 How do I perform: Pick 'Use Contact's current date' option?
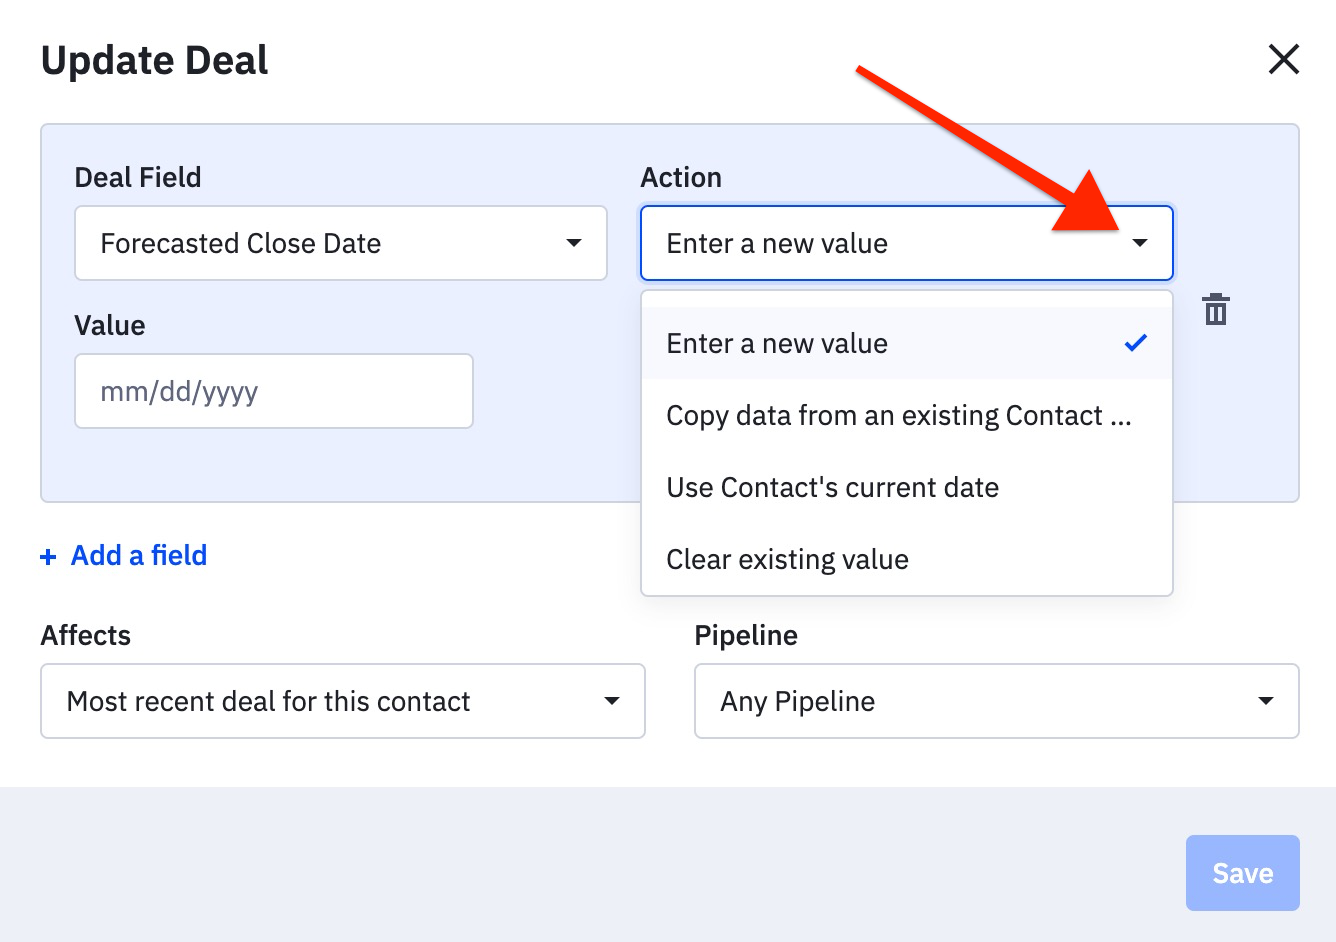point(832,488)
